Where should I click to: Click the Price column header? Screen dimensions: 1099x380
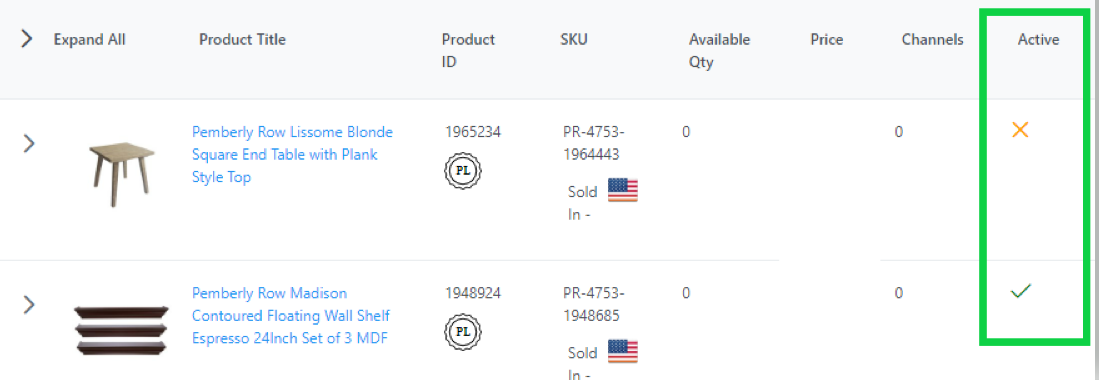(x=826, y=40)
